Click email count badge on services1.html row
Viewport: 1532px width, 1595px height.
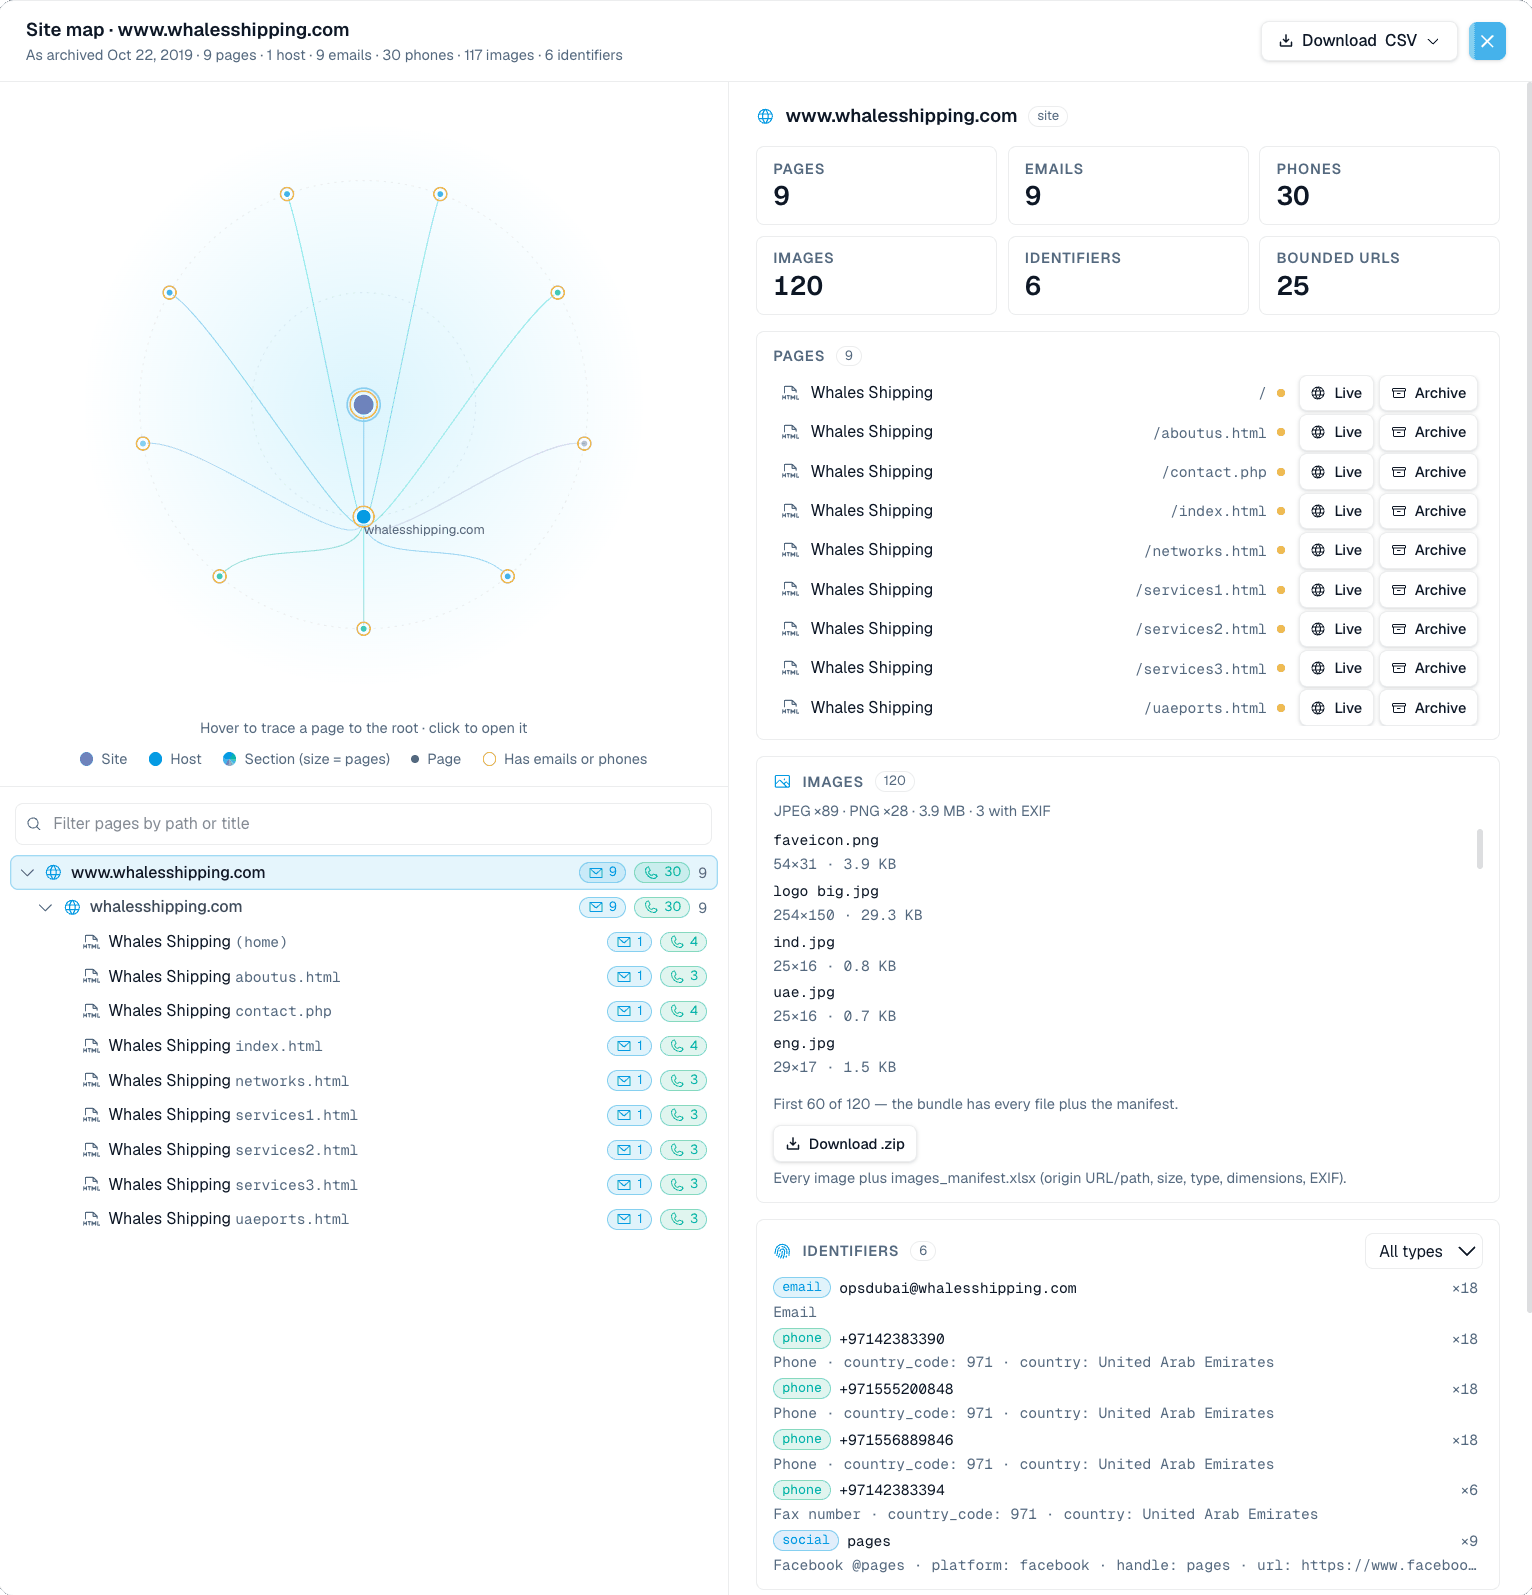coord(630,1115)
